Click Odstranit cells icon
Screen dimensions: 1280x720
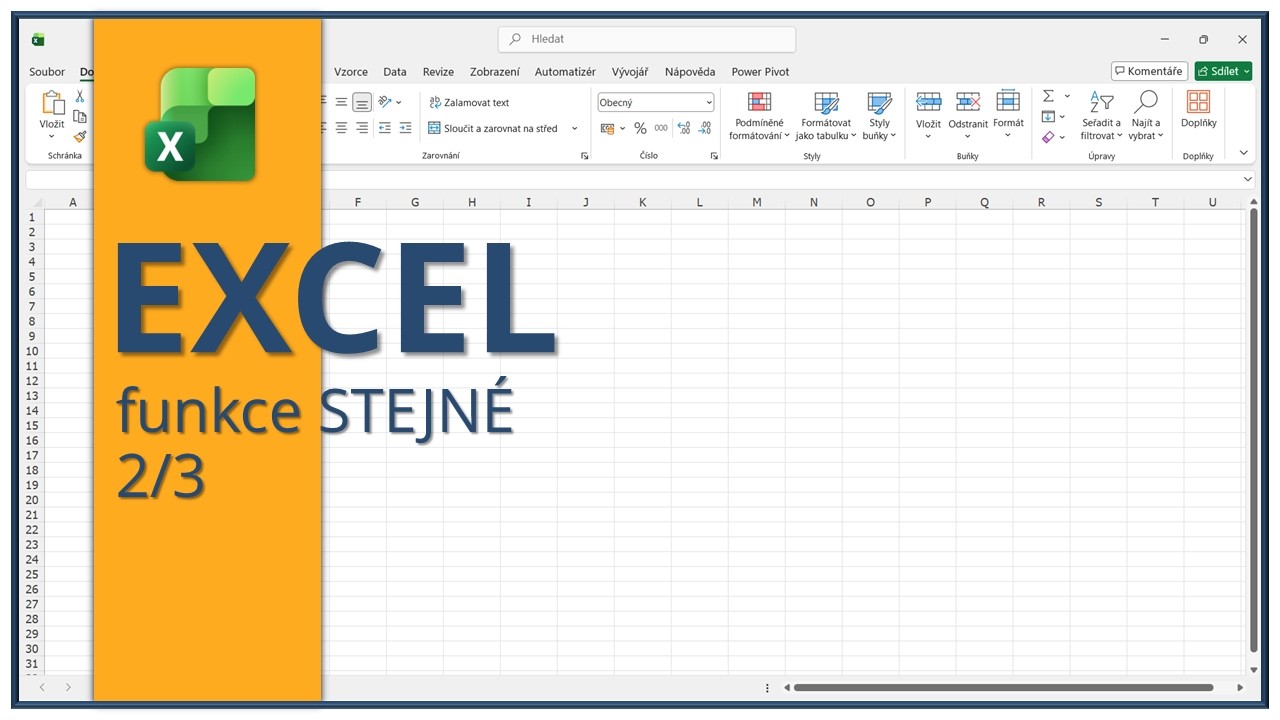coord(968,102)
